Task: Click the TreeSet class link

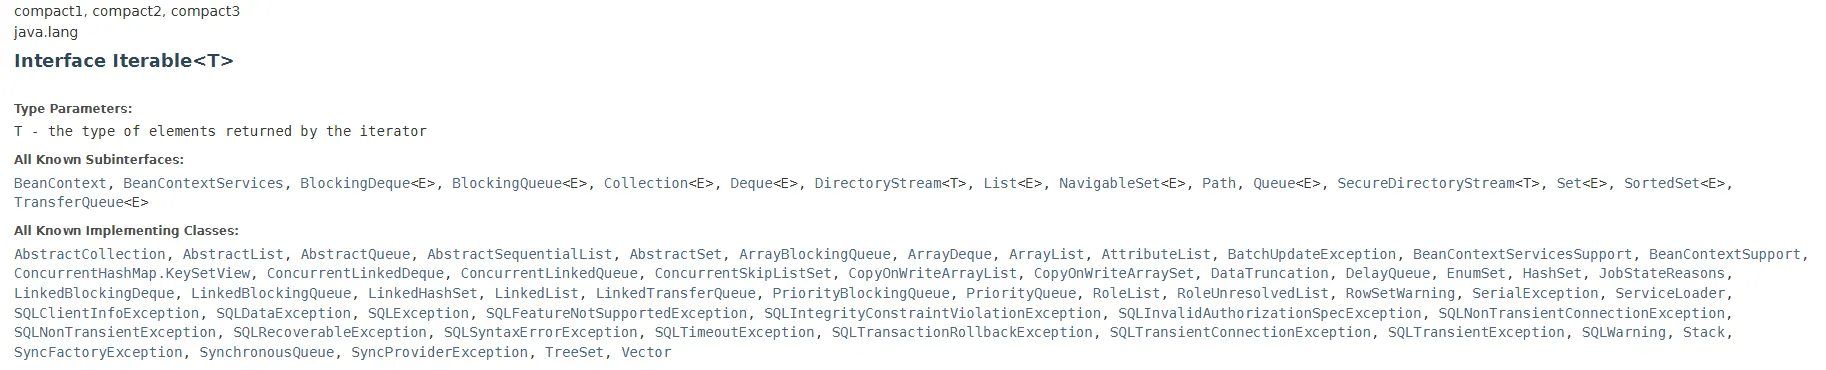Action: (x=575, y=352)
